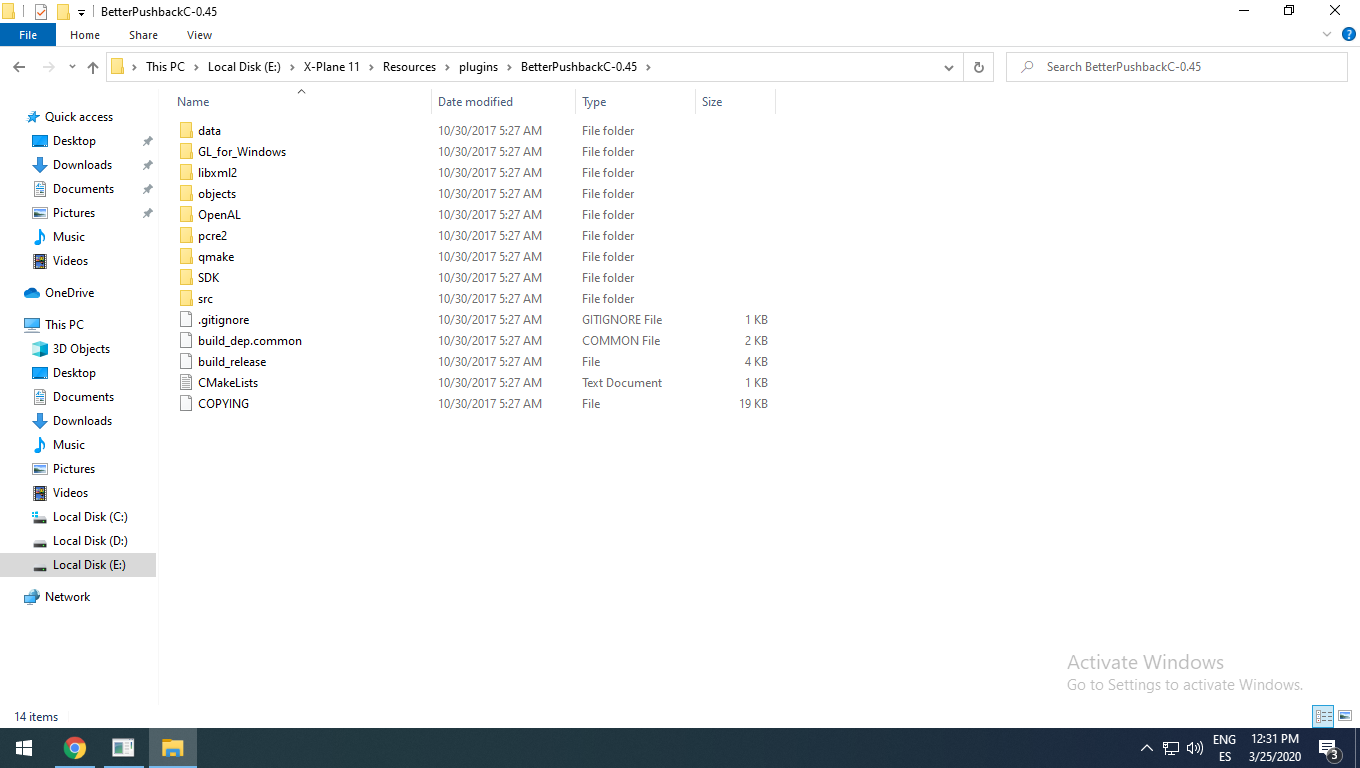Viewport: 1360px width, 768px height.
Task: Select the OpenAL folder icon
Action: 185,215
